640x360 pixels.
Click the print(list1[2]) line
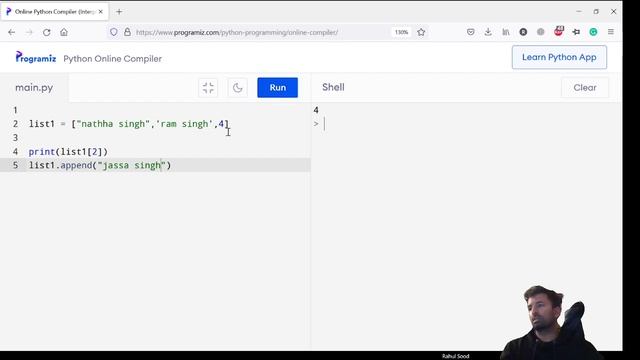tap(68, 151)
